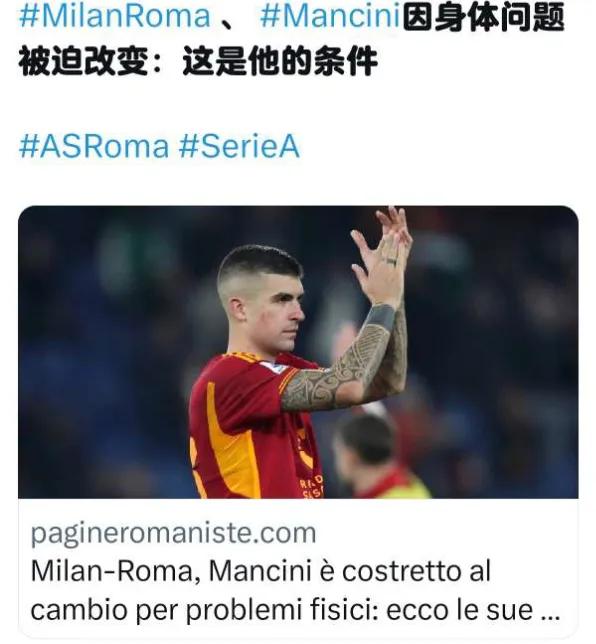
Task: Select the post text '因身体问题'
Action: pyautogui.click(x=483, y=16)
